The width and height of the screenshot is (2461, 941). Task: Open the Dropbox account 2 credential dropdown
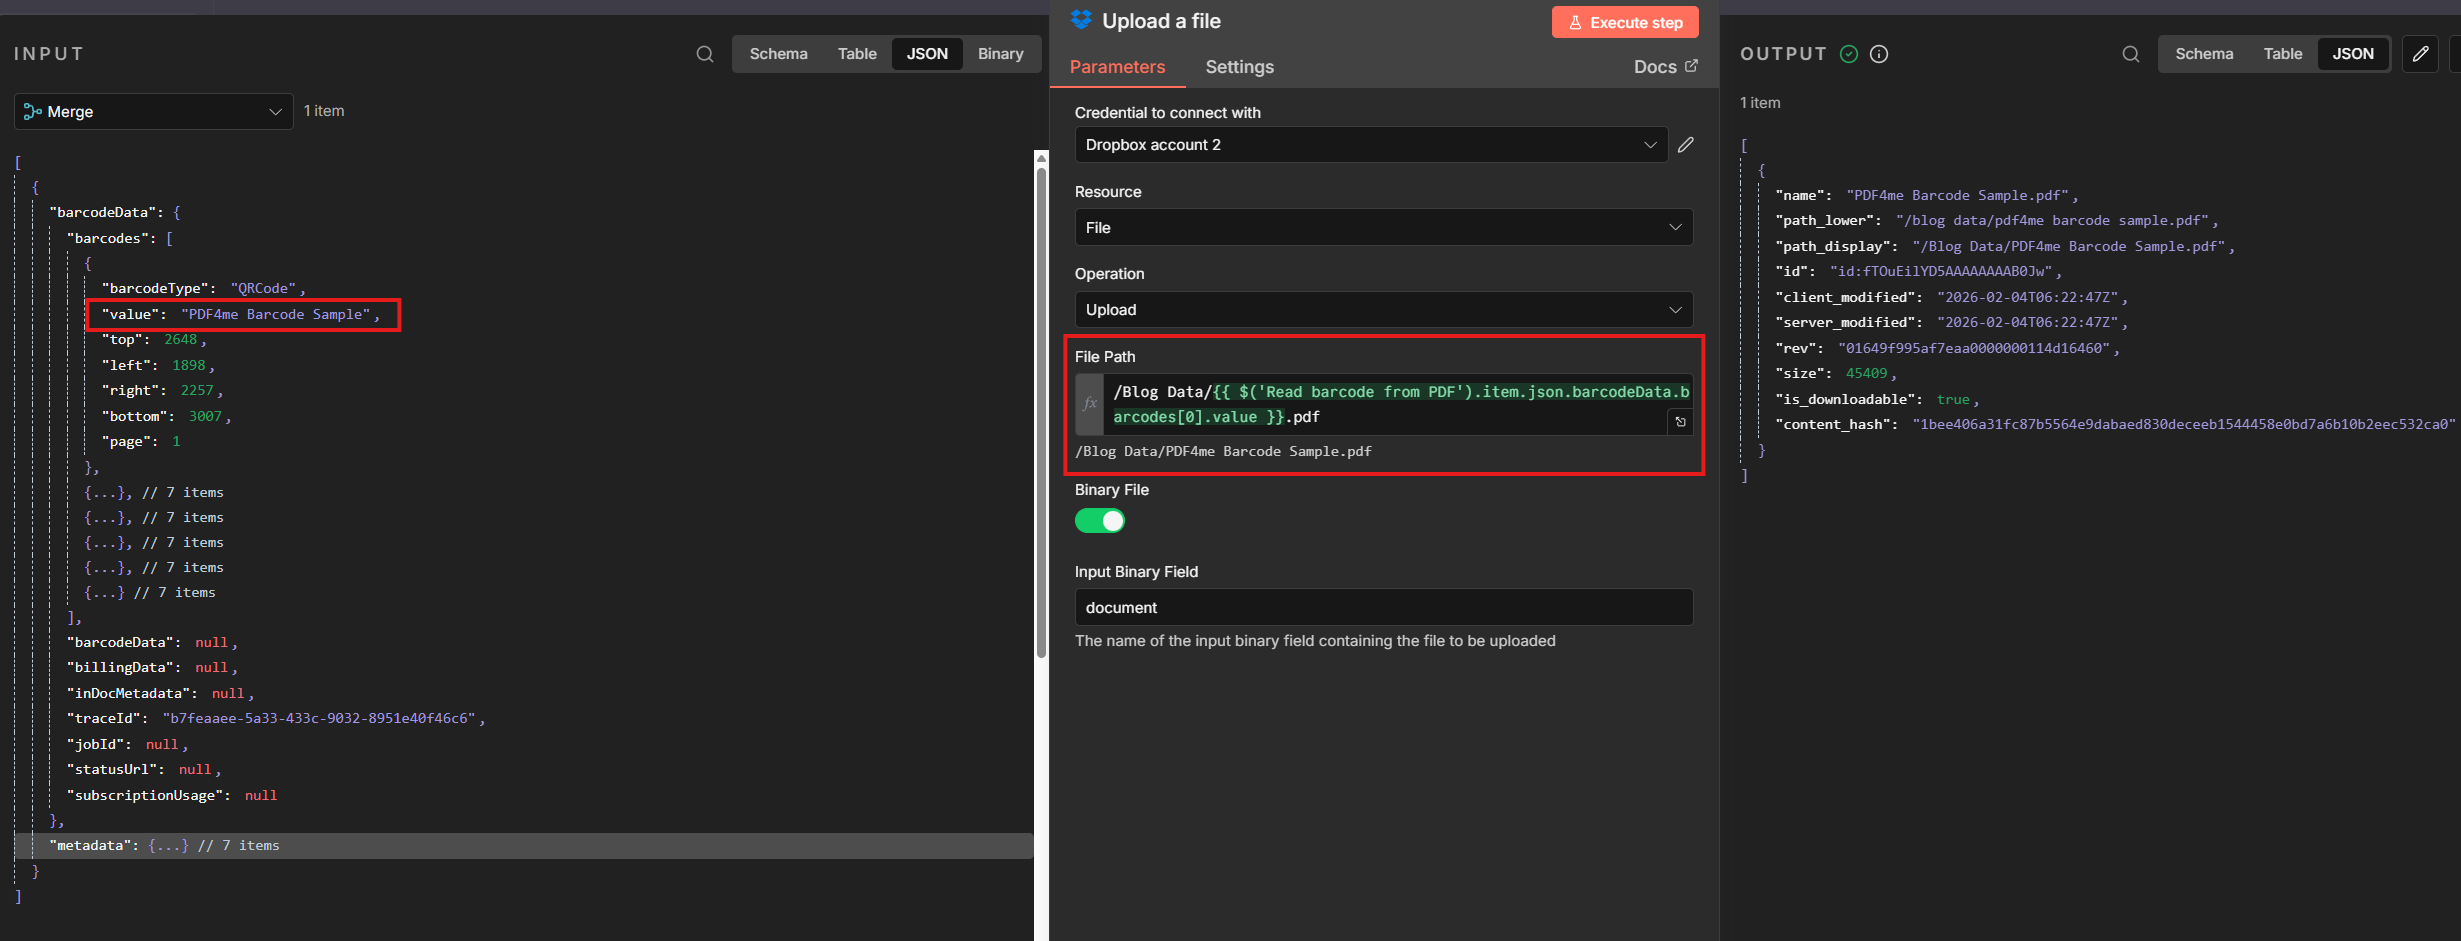pyautogui.click(x=1370, y=145)
